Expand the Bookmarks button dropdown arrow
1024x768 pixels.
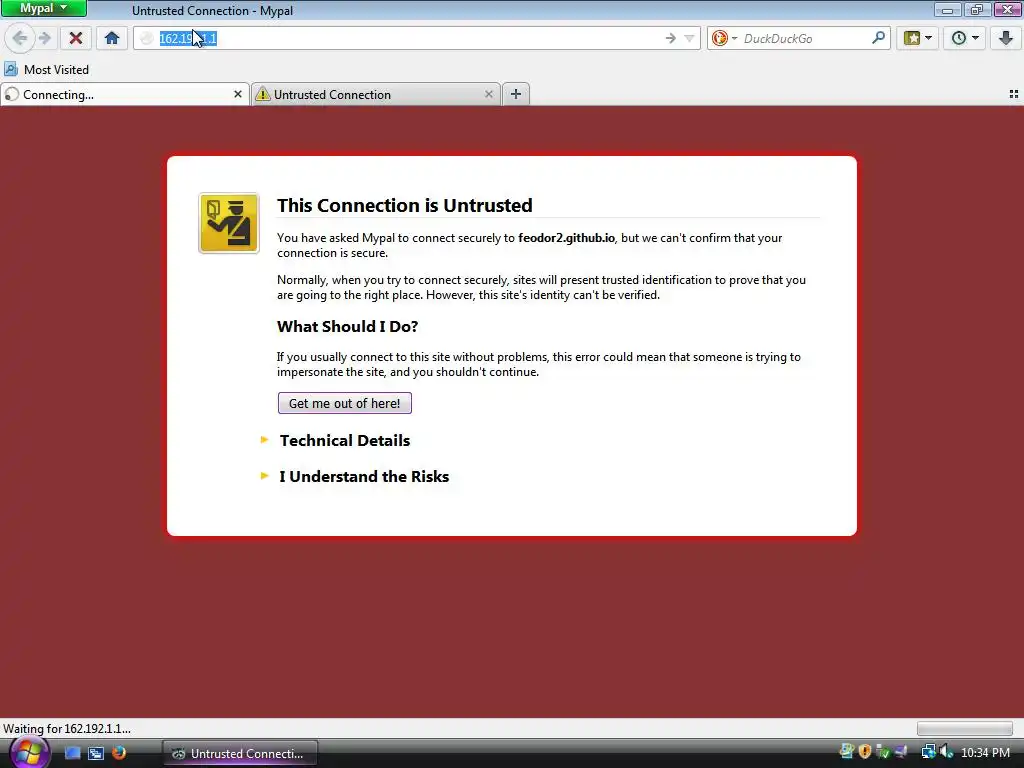[929, 38]
